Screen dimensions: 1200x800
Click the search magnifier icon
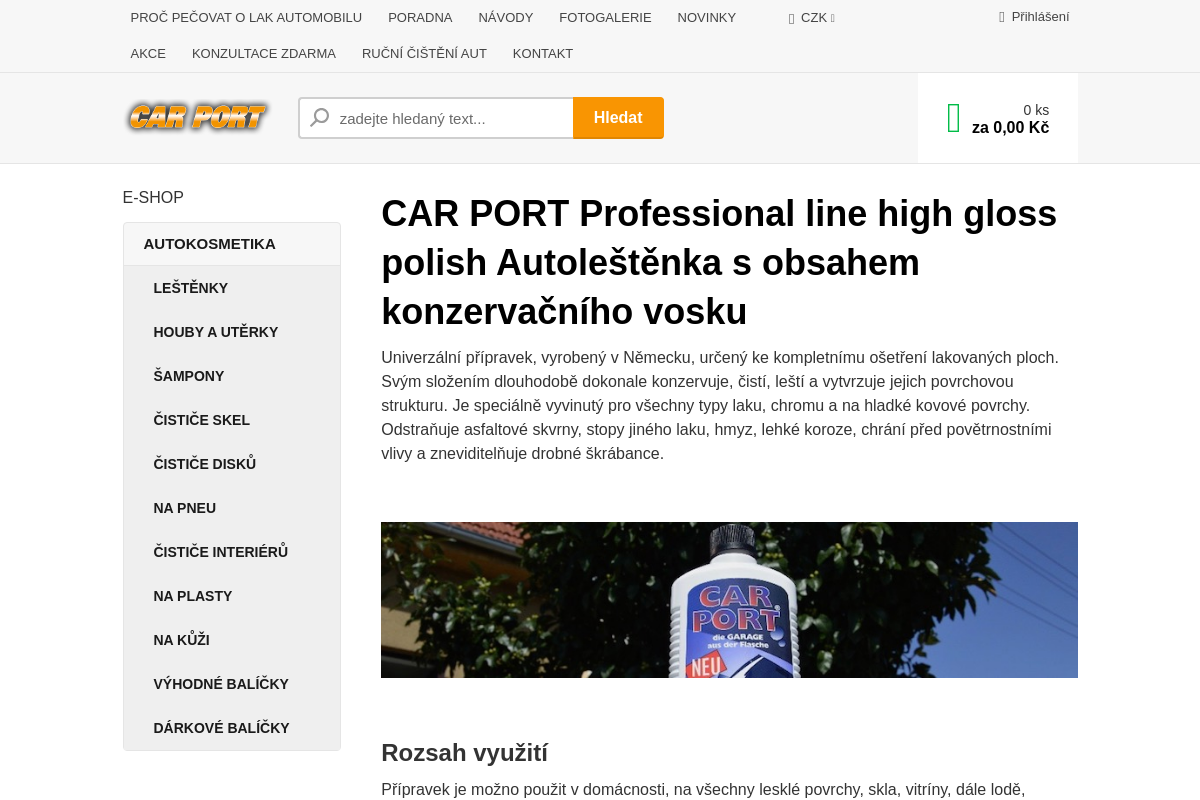319,118
